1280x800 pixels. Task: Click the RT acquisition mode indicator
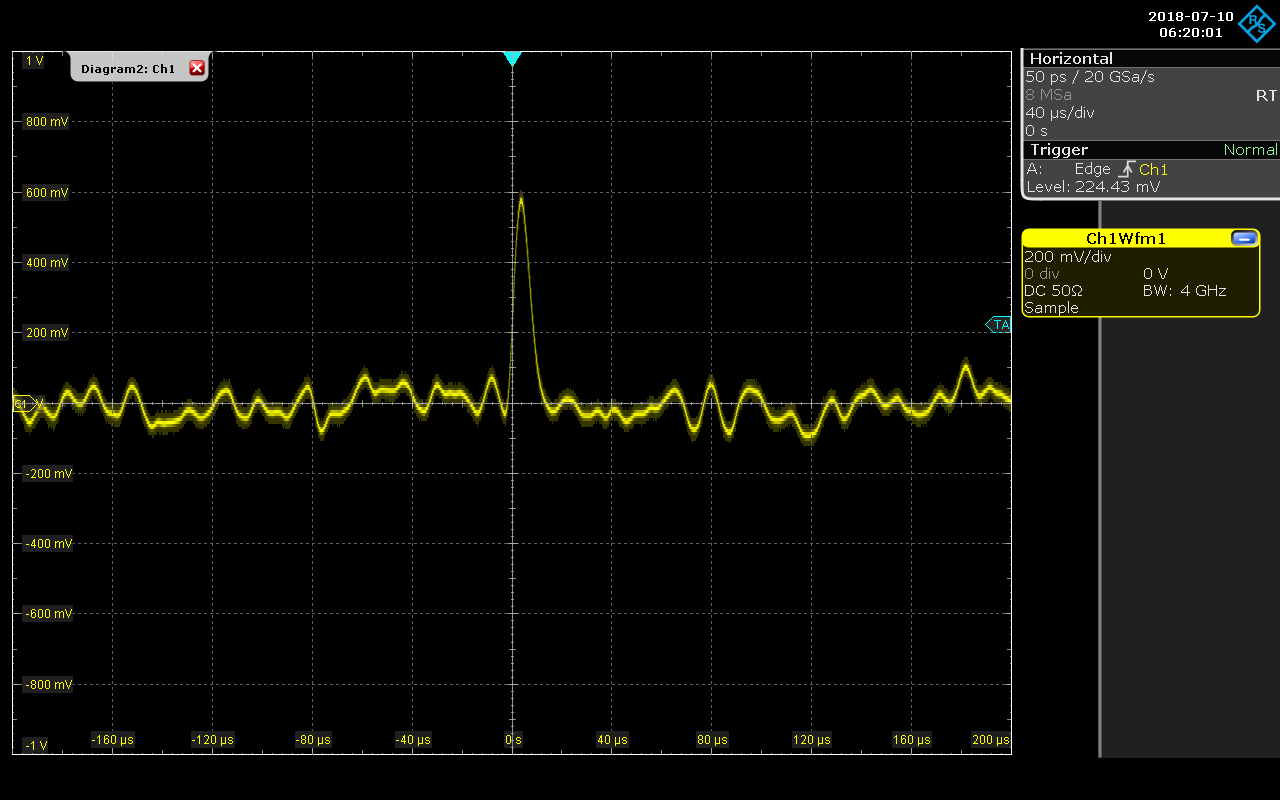pyautogui.click(x=1265, y=96)
